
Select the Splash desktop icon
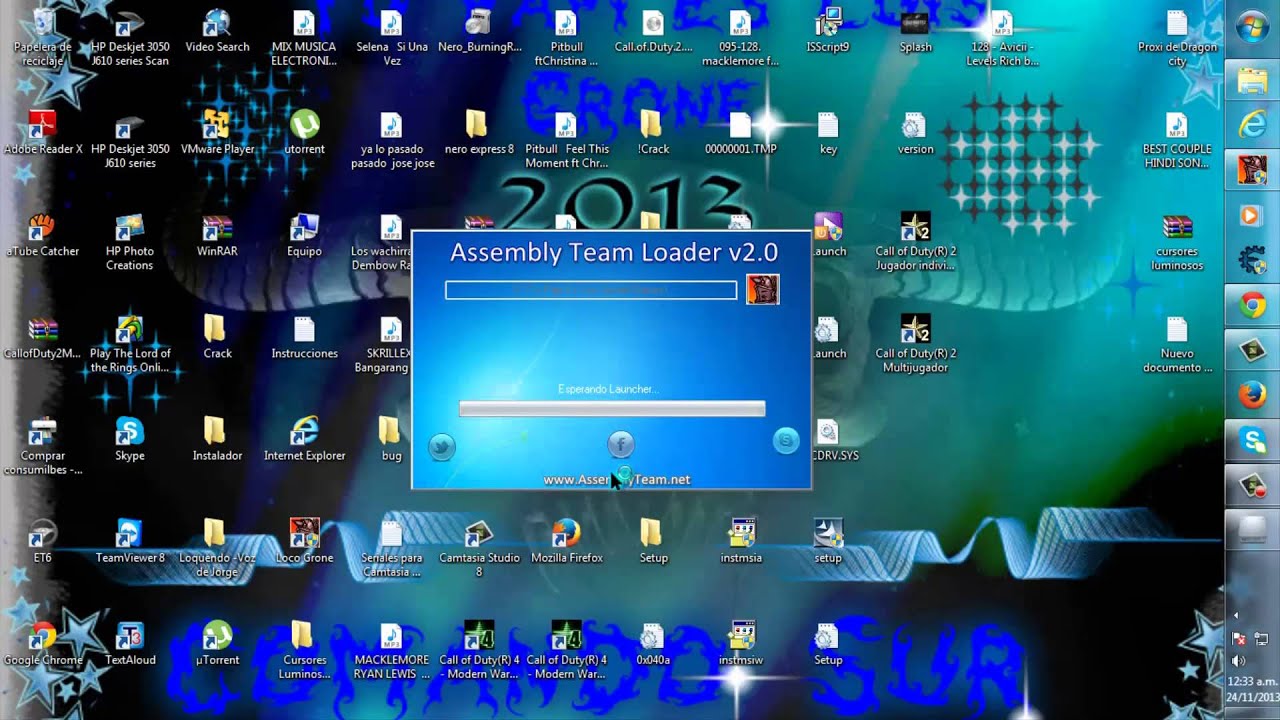915,32
